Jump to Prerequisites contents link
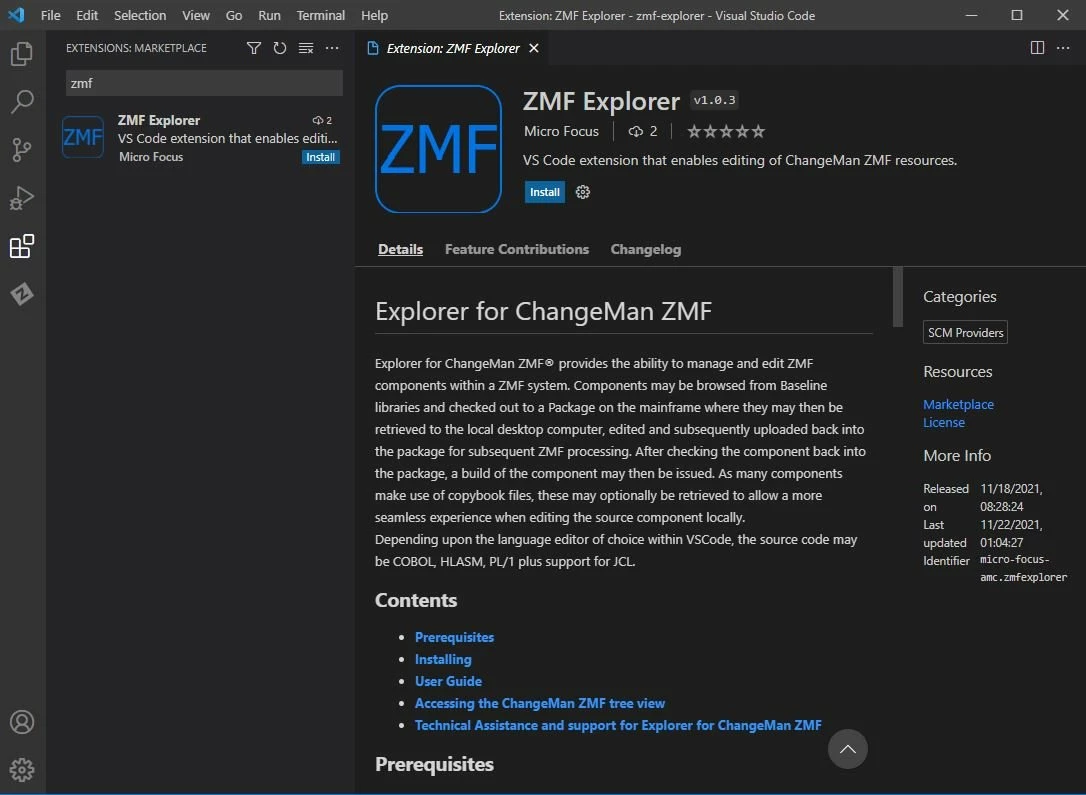The image size is (1086, 795). coord(454,637)
